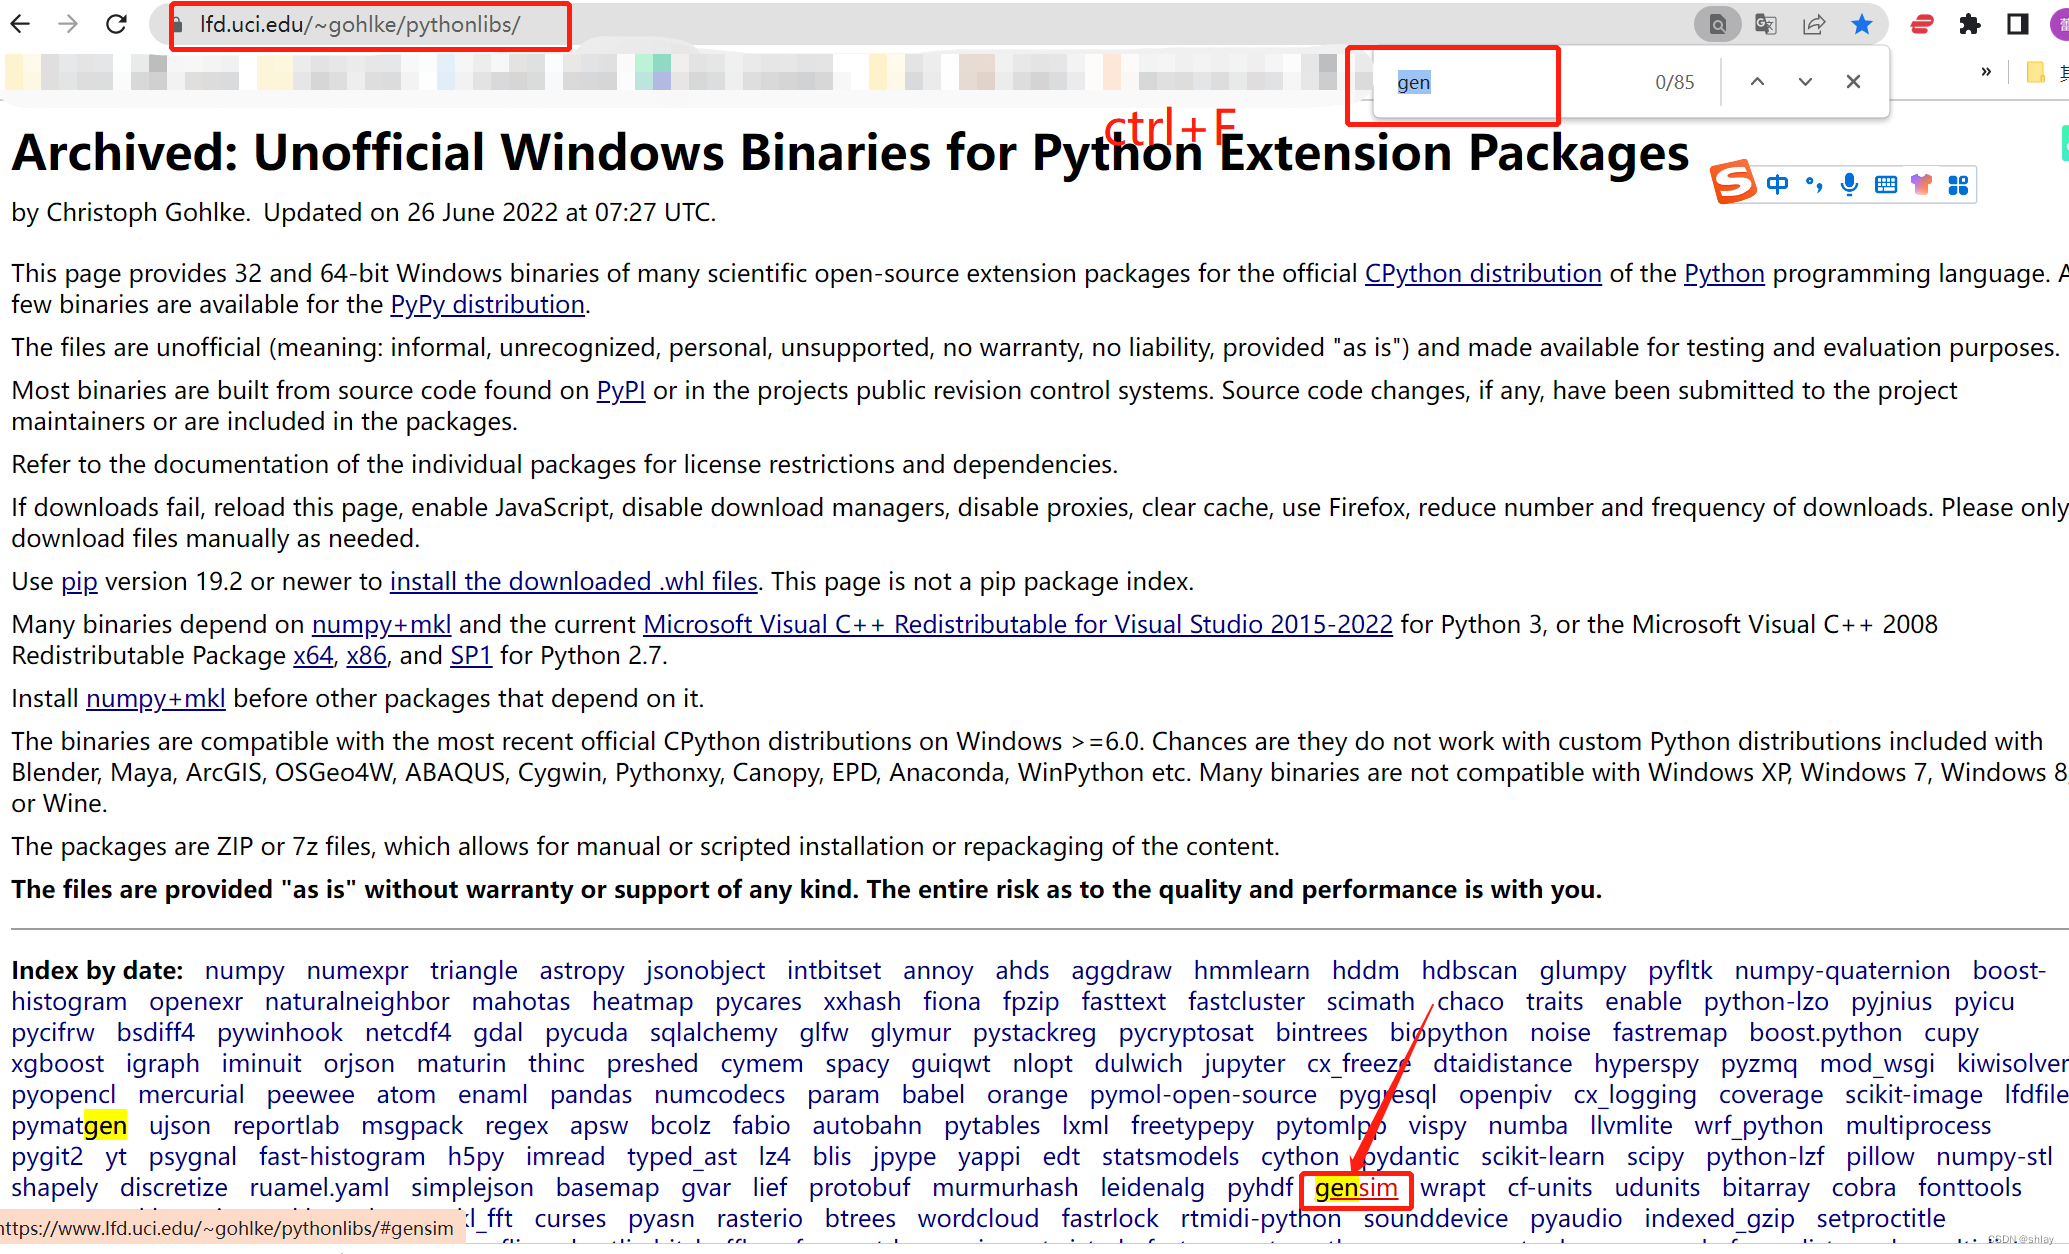Open the browser side panel
The width and height of the screenshot is (2069, 1254).
[2018, 24]
